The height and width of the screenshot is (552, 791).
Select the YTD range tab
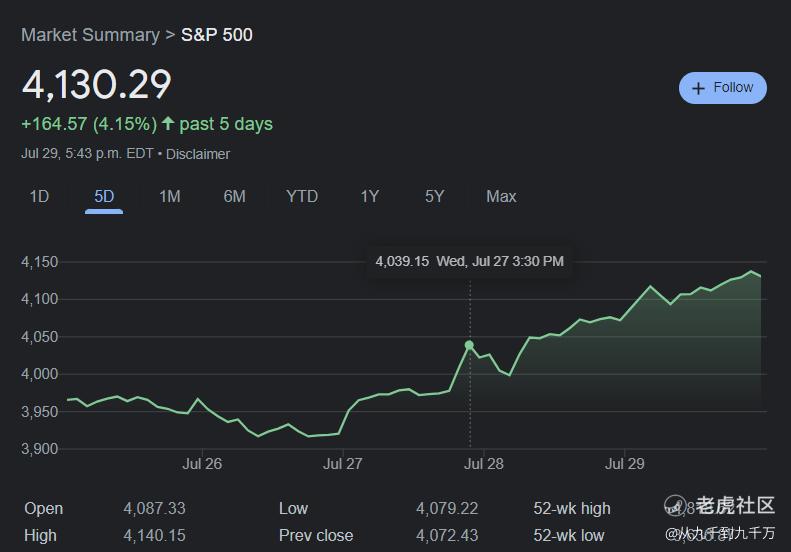point(302,196)
